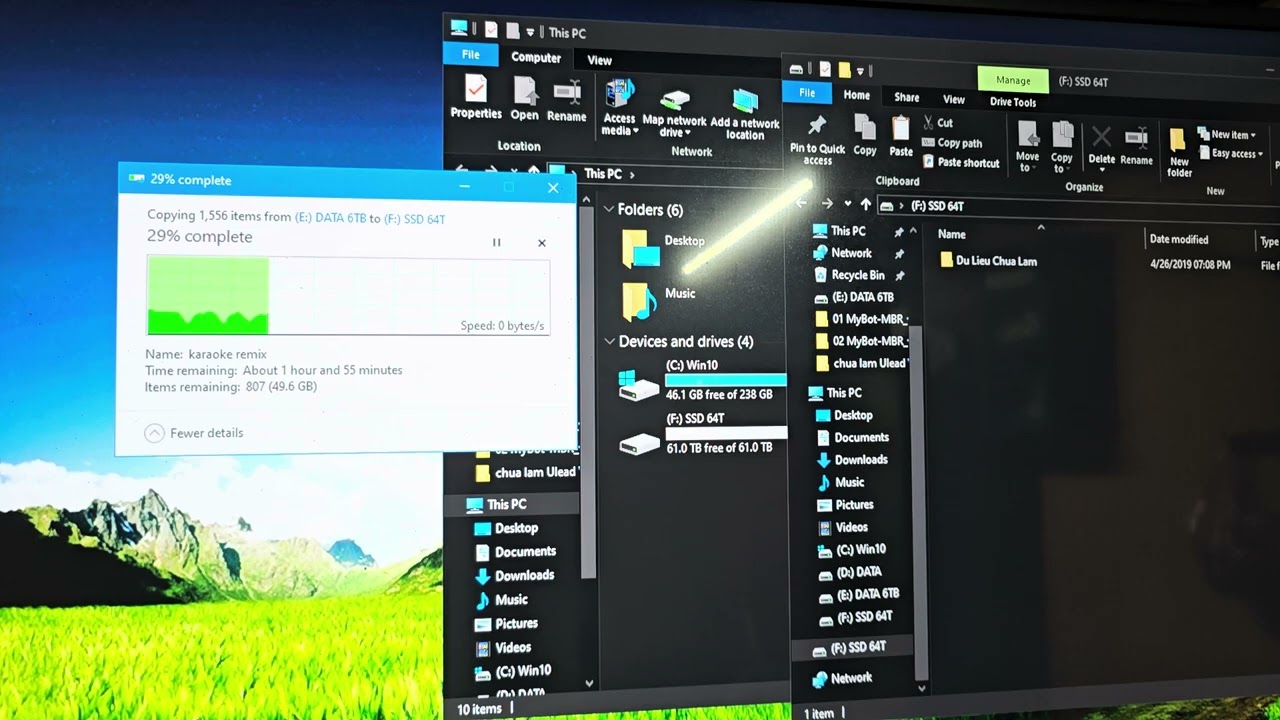Open the View tab in This PC window
This screenshot has height=720, width=1280.
pyautogui.click(x=599, y=60)
